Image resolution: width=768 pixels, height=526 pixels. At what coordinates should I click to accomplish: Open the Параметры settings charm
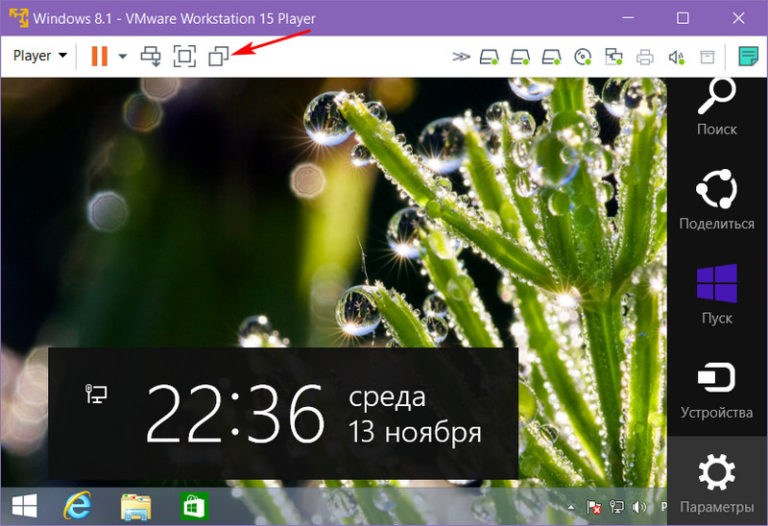(716, 482)
